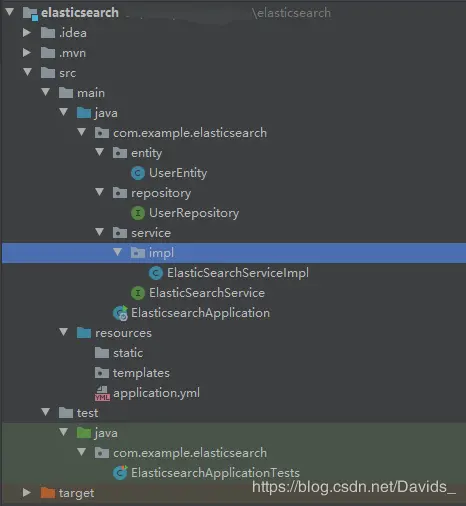
Task: Open the UserEntity class
Action: pos(178,173)
